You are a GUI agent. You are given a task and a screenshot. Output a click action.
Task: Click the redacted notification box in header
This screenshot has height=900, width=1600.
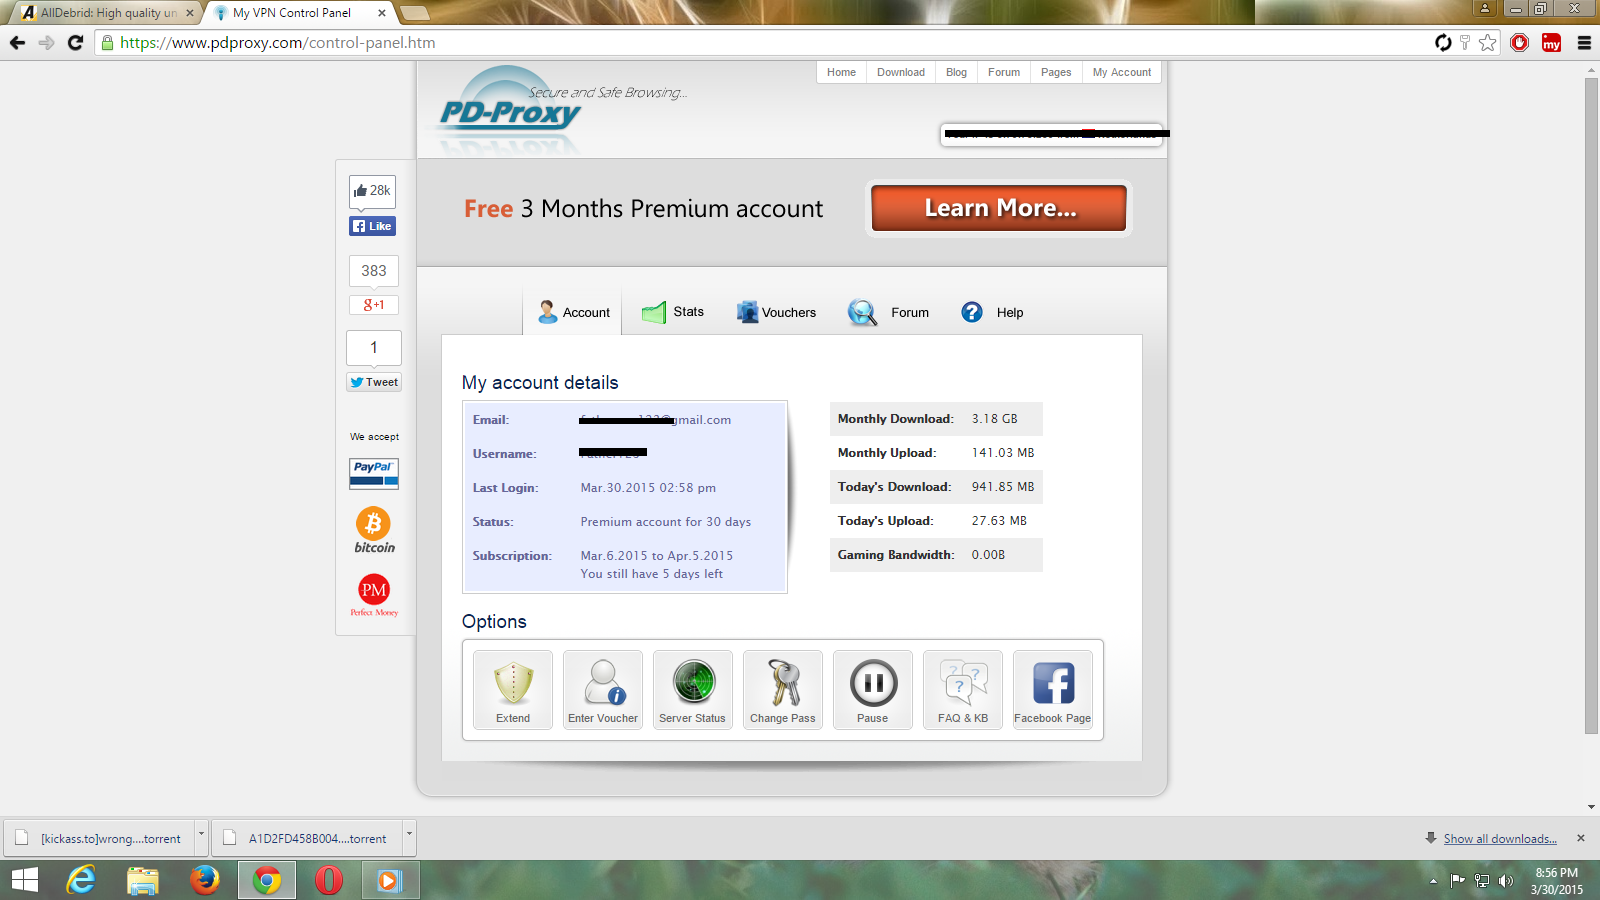tap(1051, 134)
